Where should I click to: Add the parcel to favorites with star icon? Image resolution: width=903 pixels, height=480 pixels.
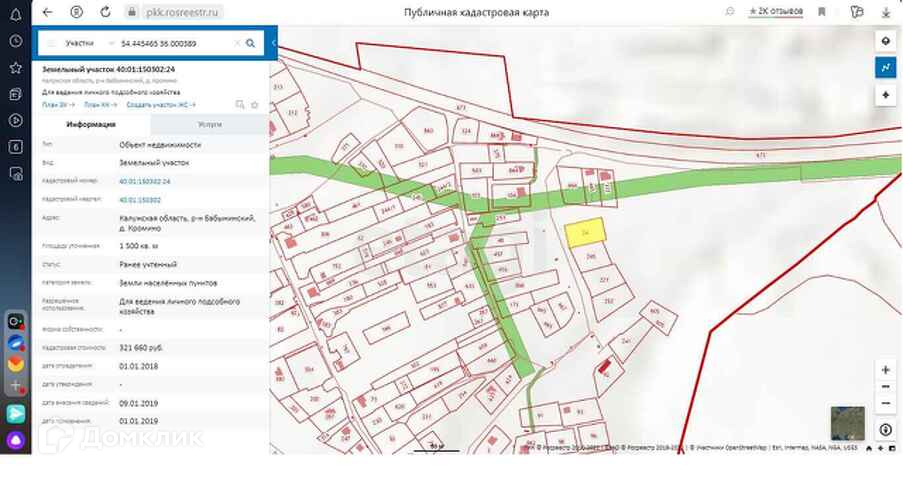[255, 105]
